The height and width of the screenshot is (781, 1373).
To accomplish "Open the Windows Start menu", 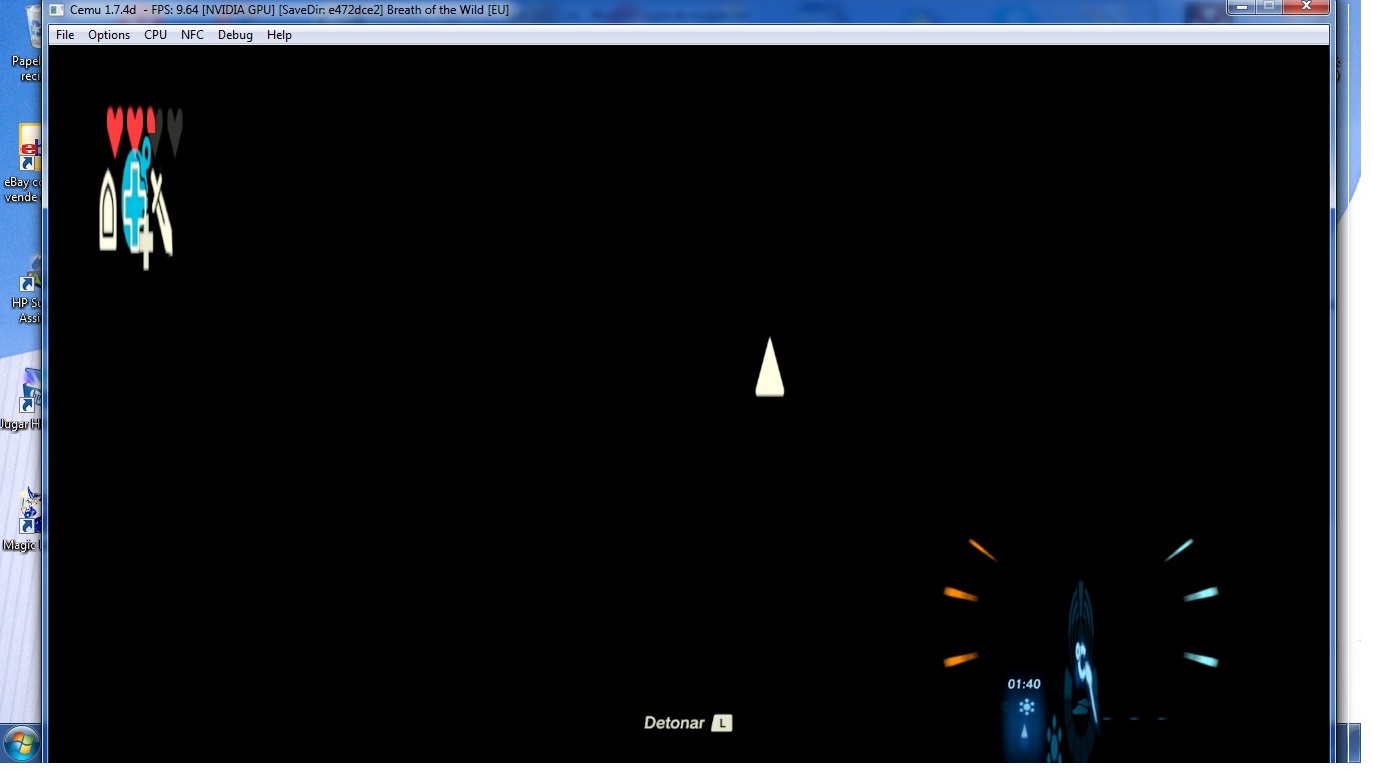I will (21, 744).
